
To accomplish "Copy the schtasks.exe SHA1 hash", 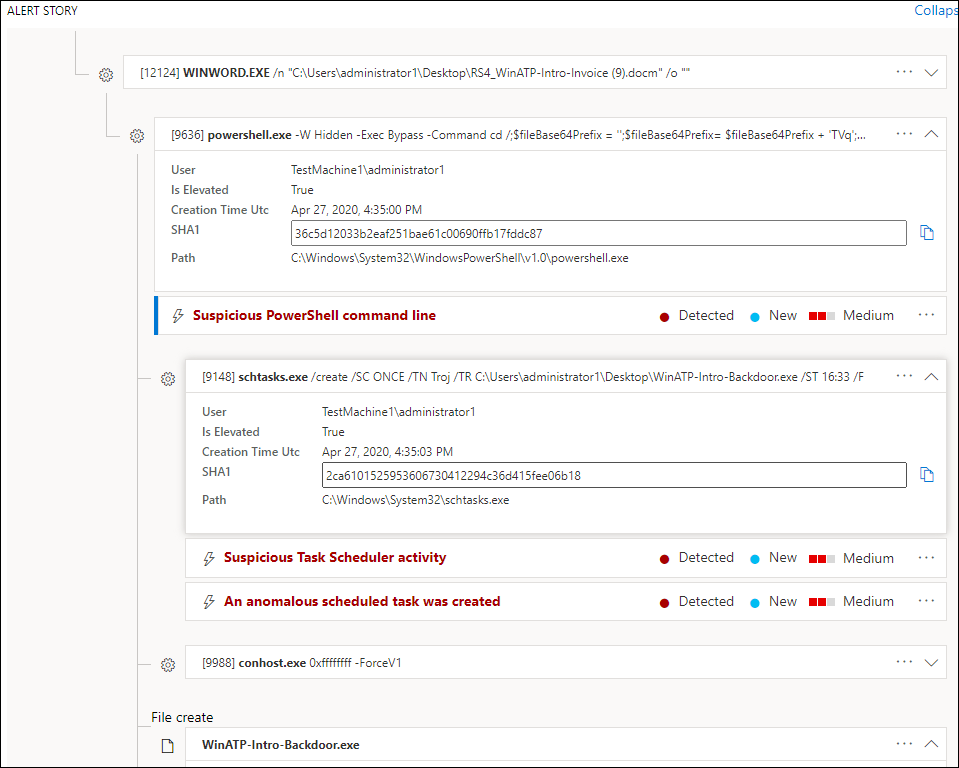I will pos(927,475).
